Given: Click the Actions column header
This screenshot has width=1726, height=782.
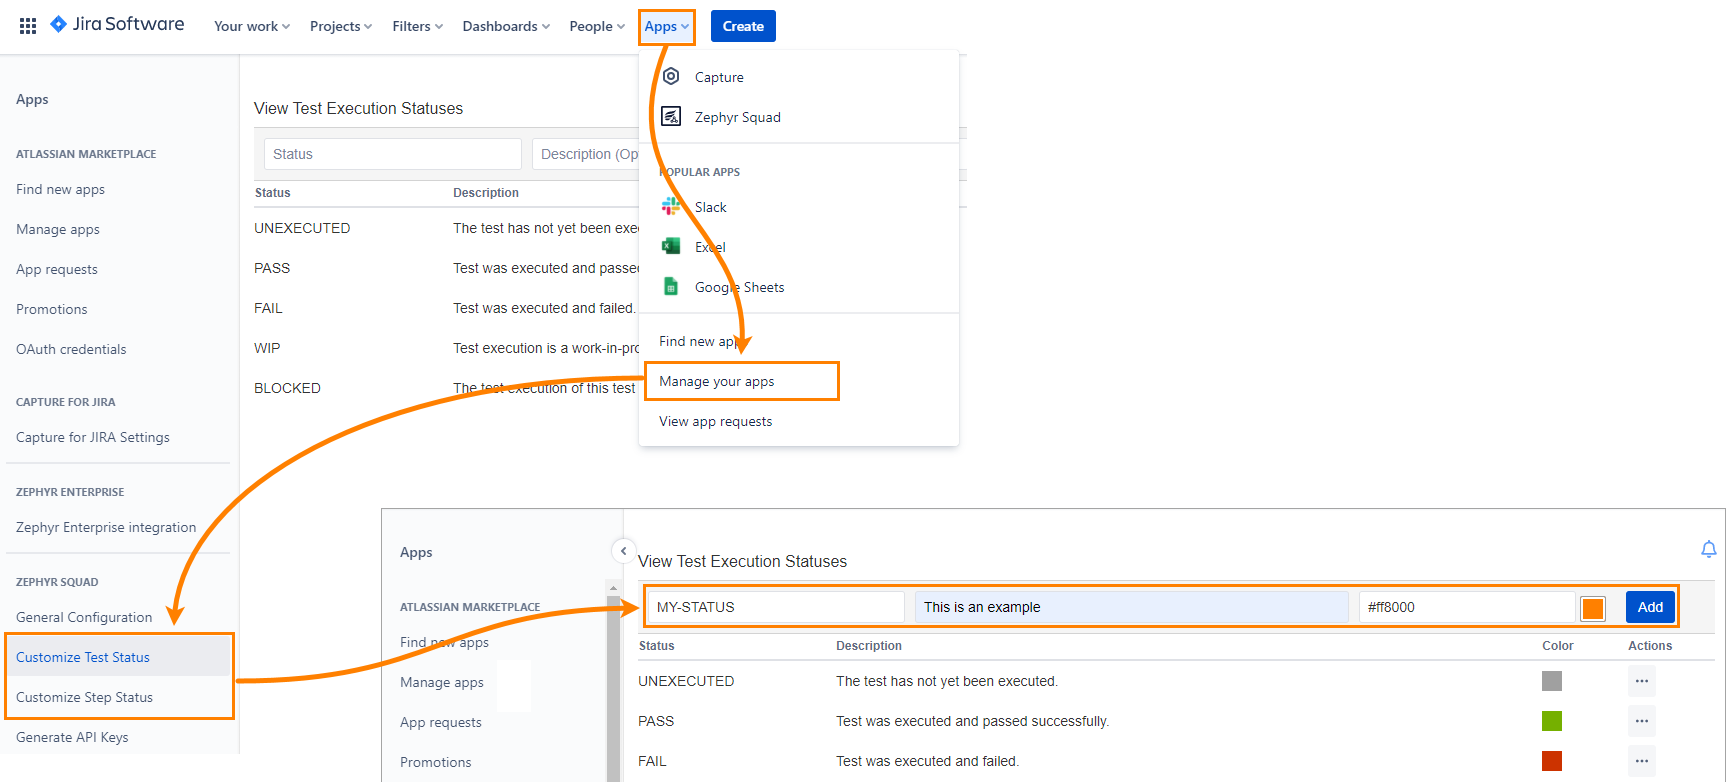Looking at the screenshot, I should tap(1650, 646).
